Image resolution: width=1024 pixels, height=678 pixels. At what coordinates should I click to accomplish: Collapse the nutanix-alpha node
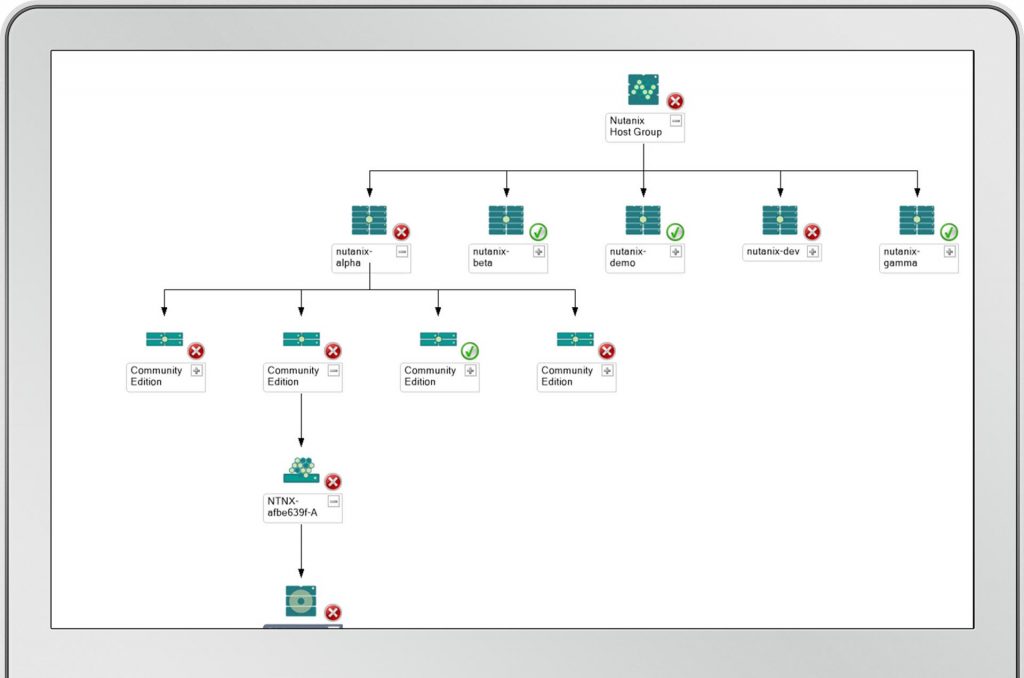tap(402, 251)
